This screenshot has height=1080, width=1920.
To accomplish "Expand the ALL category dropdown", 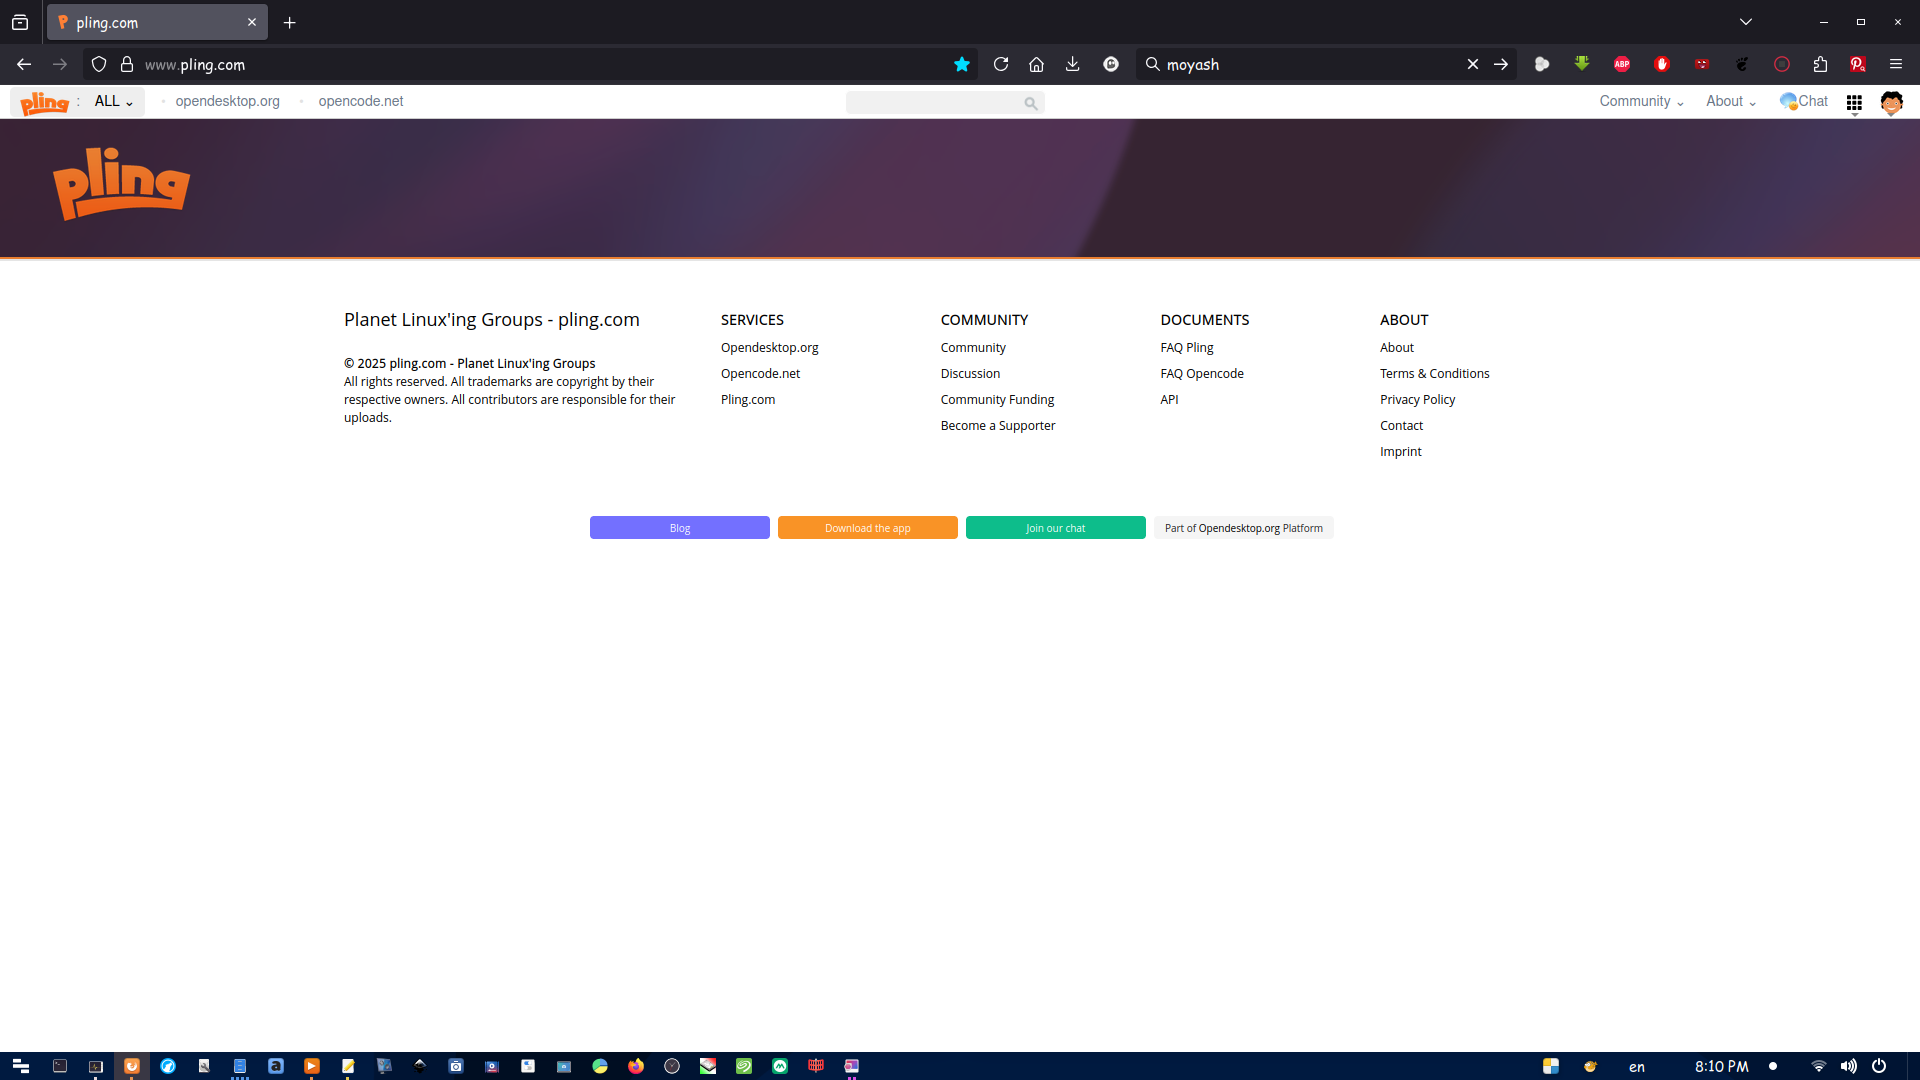I will (113, 102).
